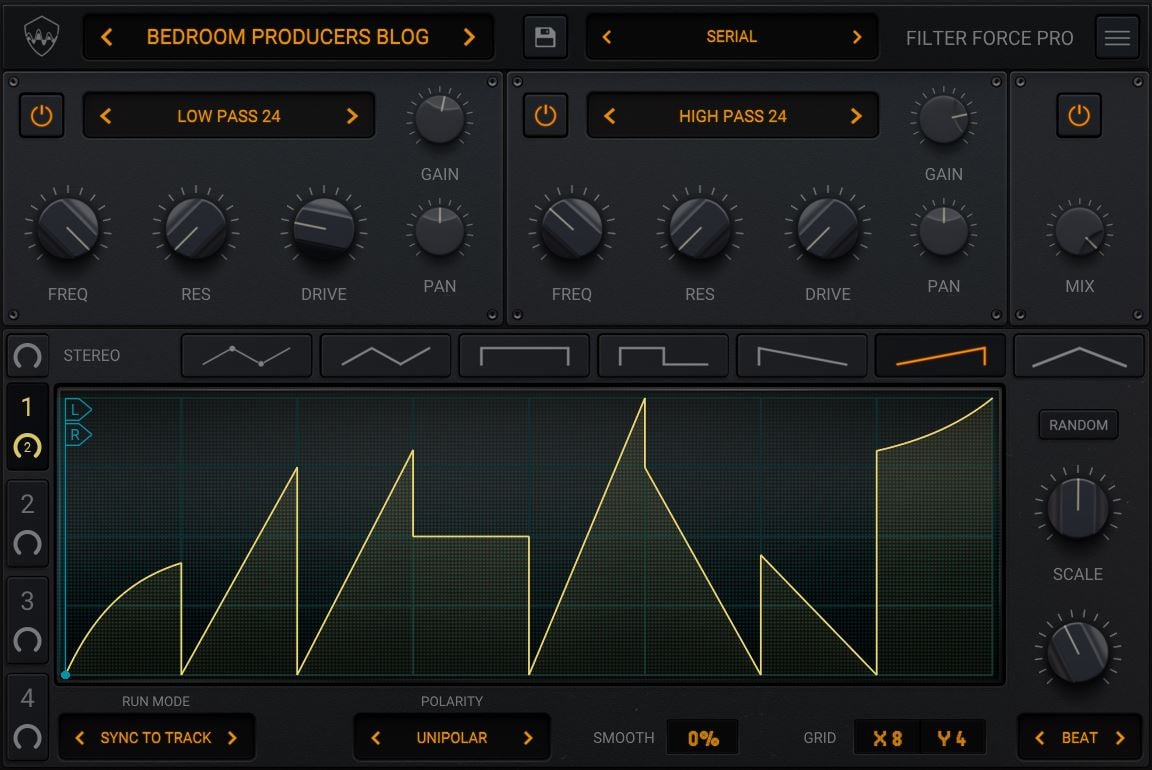
Task: Toggle the Mix section power button
Action: click(1078, 116)
